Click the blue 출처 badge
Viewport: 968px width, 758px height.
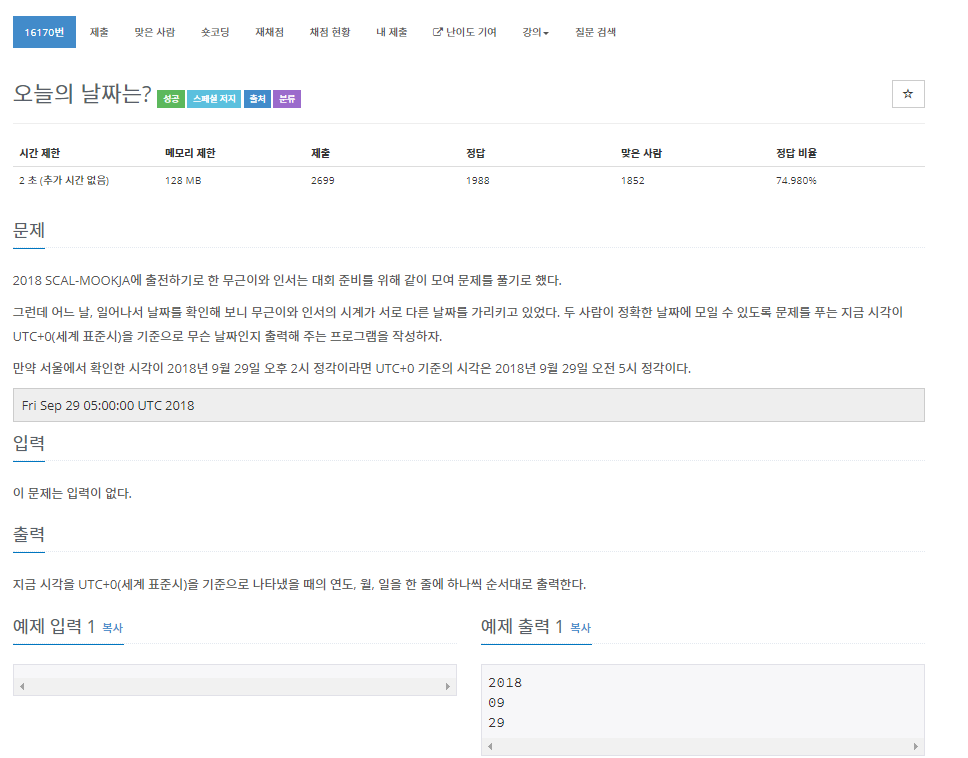pos(257,99)
